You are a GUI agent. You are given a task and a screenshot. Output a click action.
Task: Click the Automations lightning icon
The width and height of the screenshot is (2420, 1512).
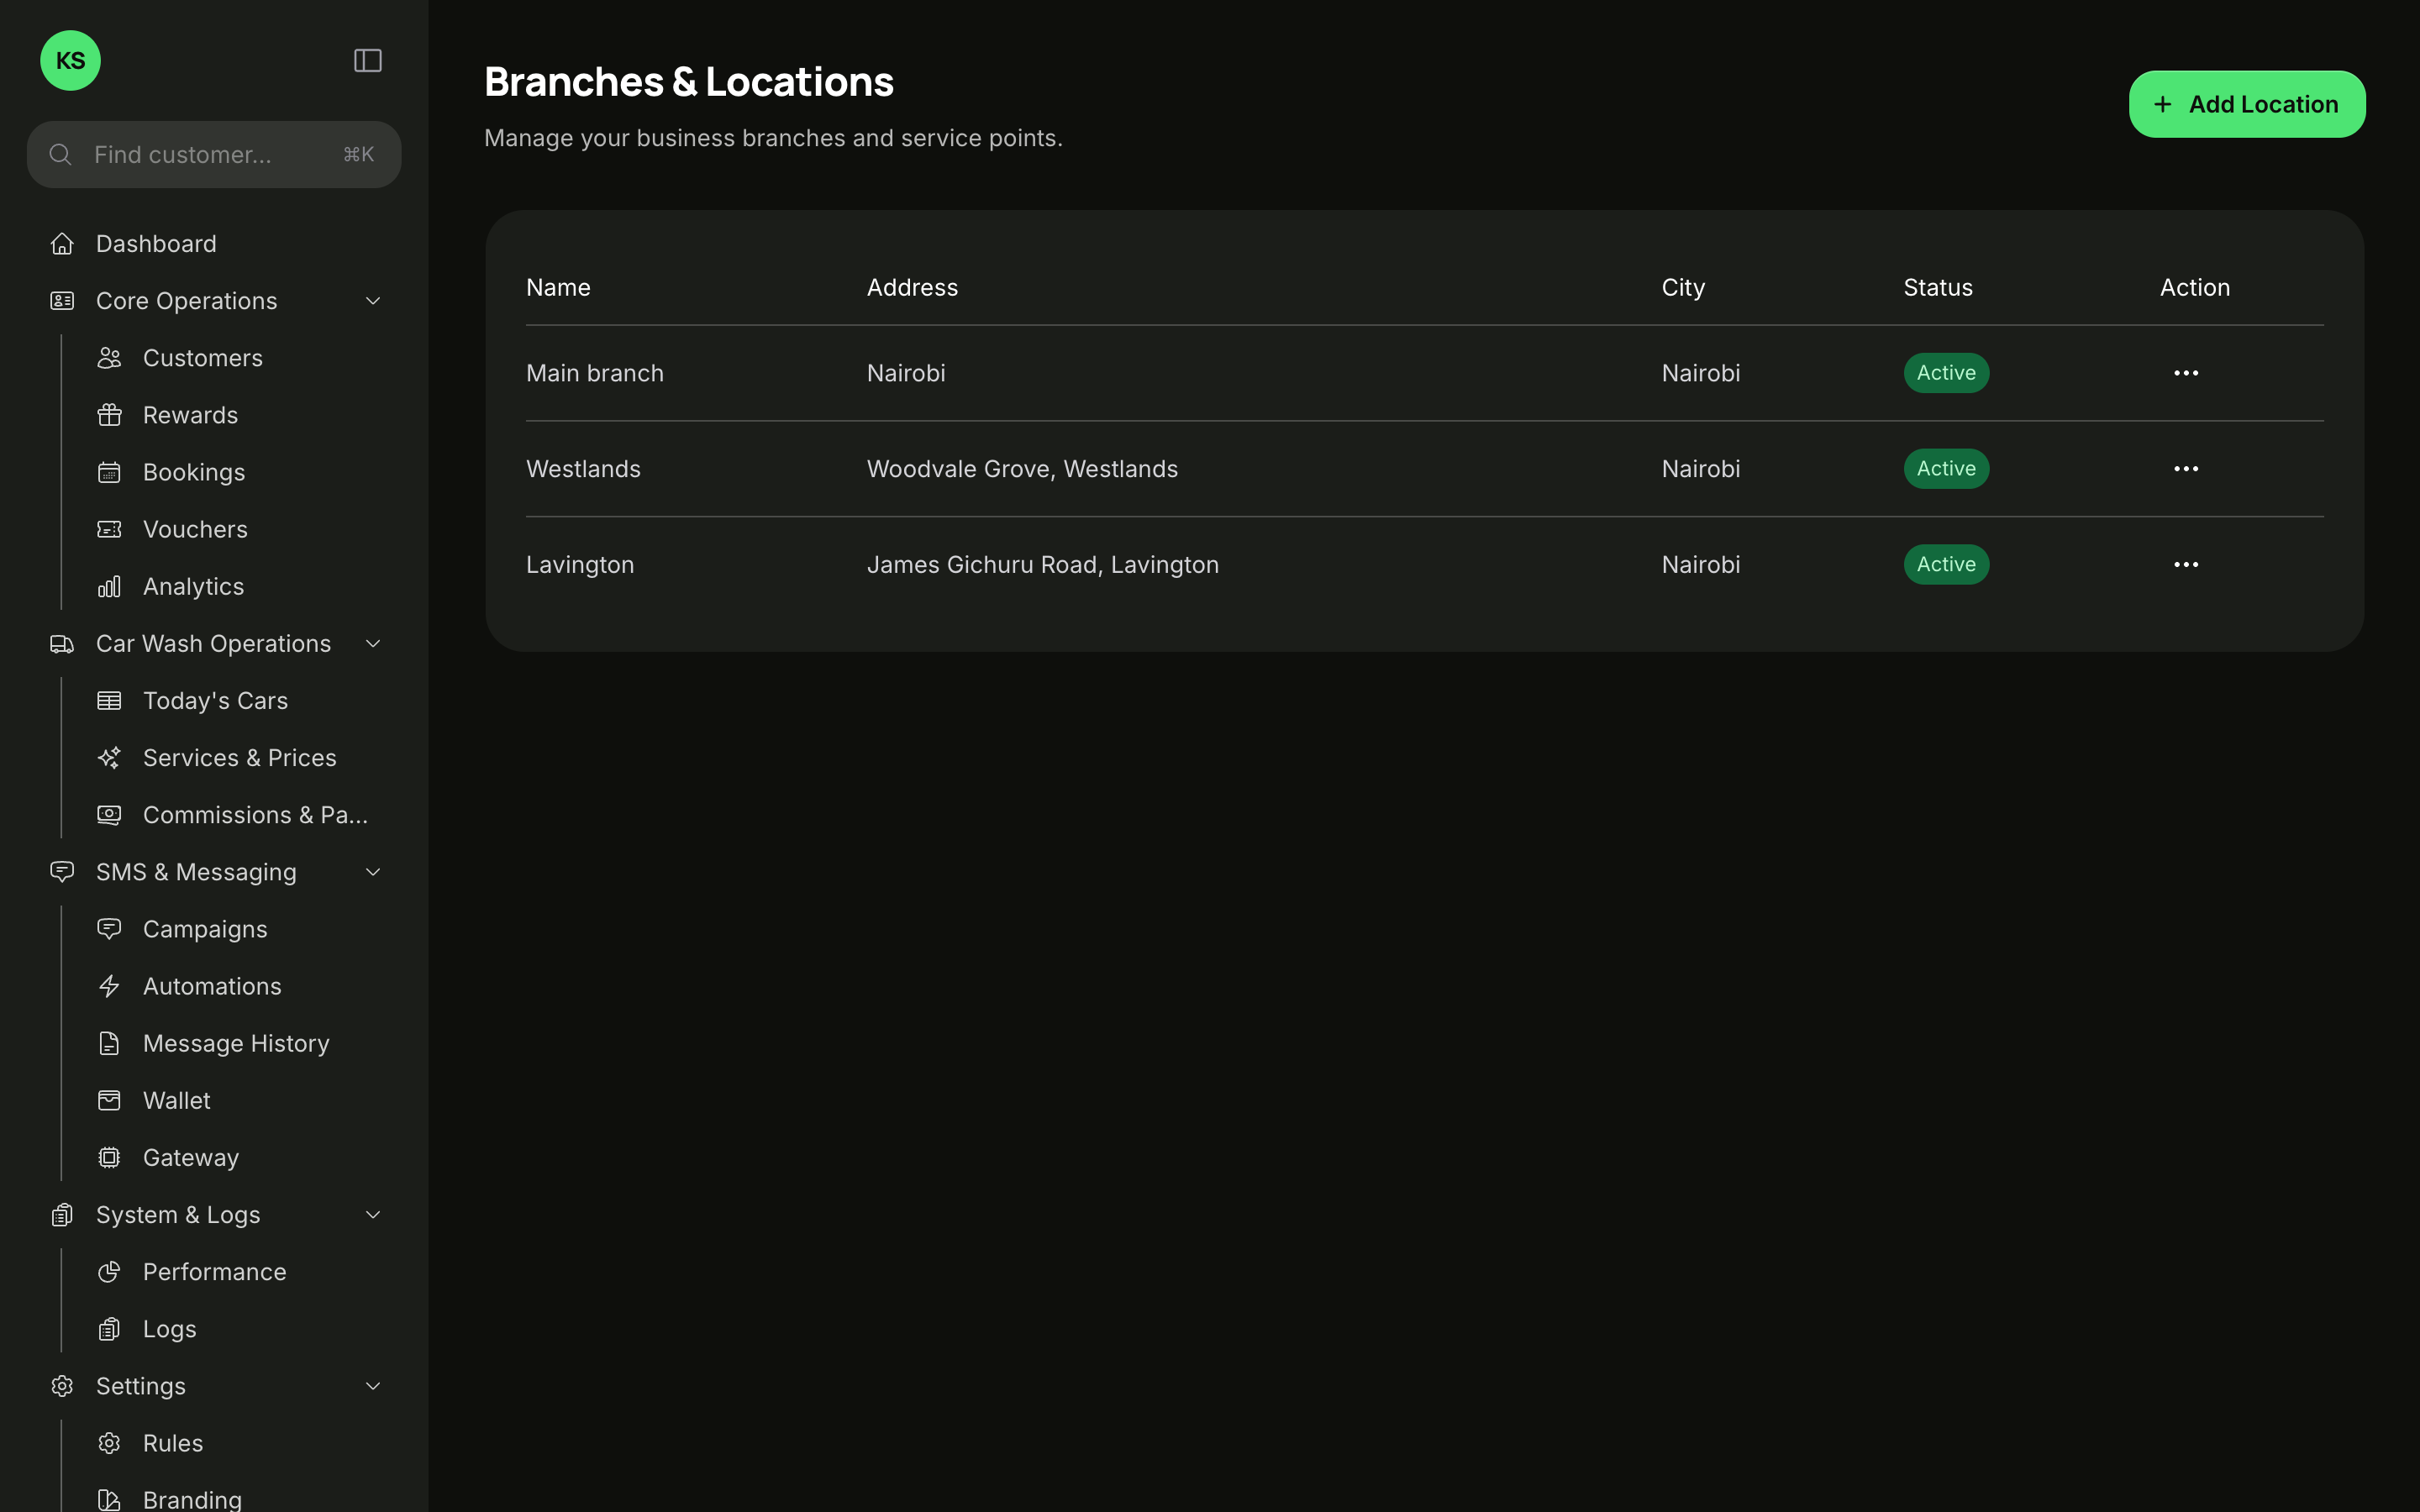click(109, 986)
